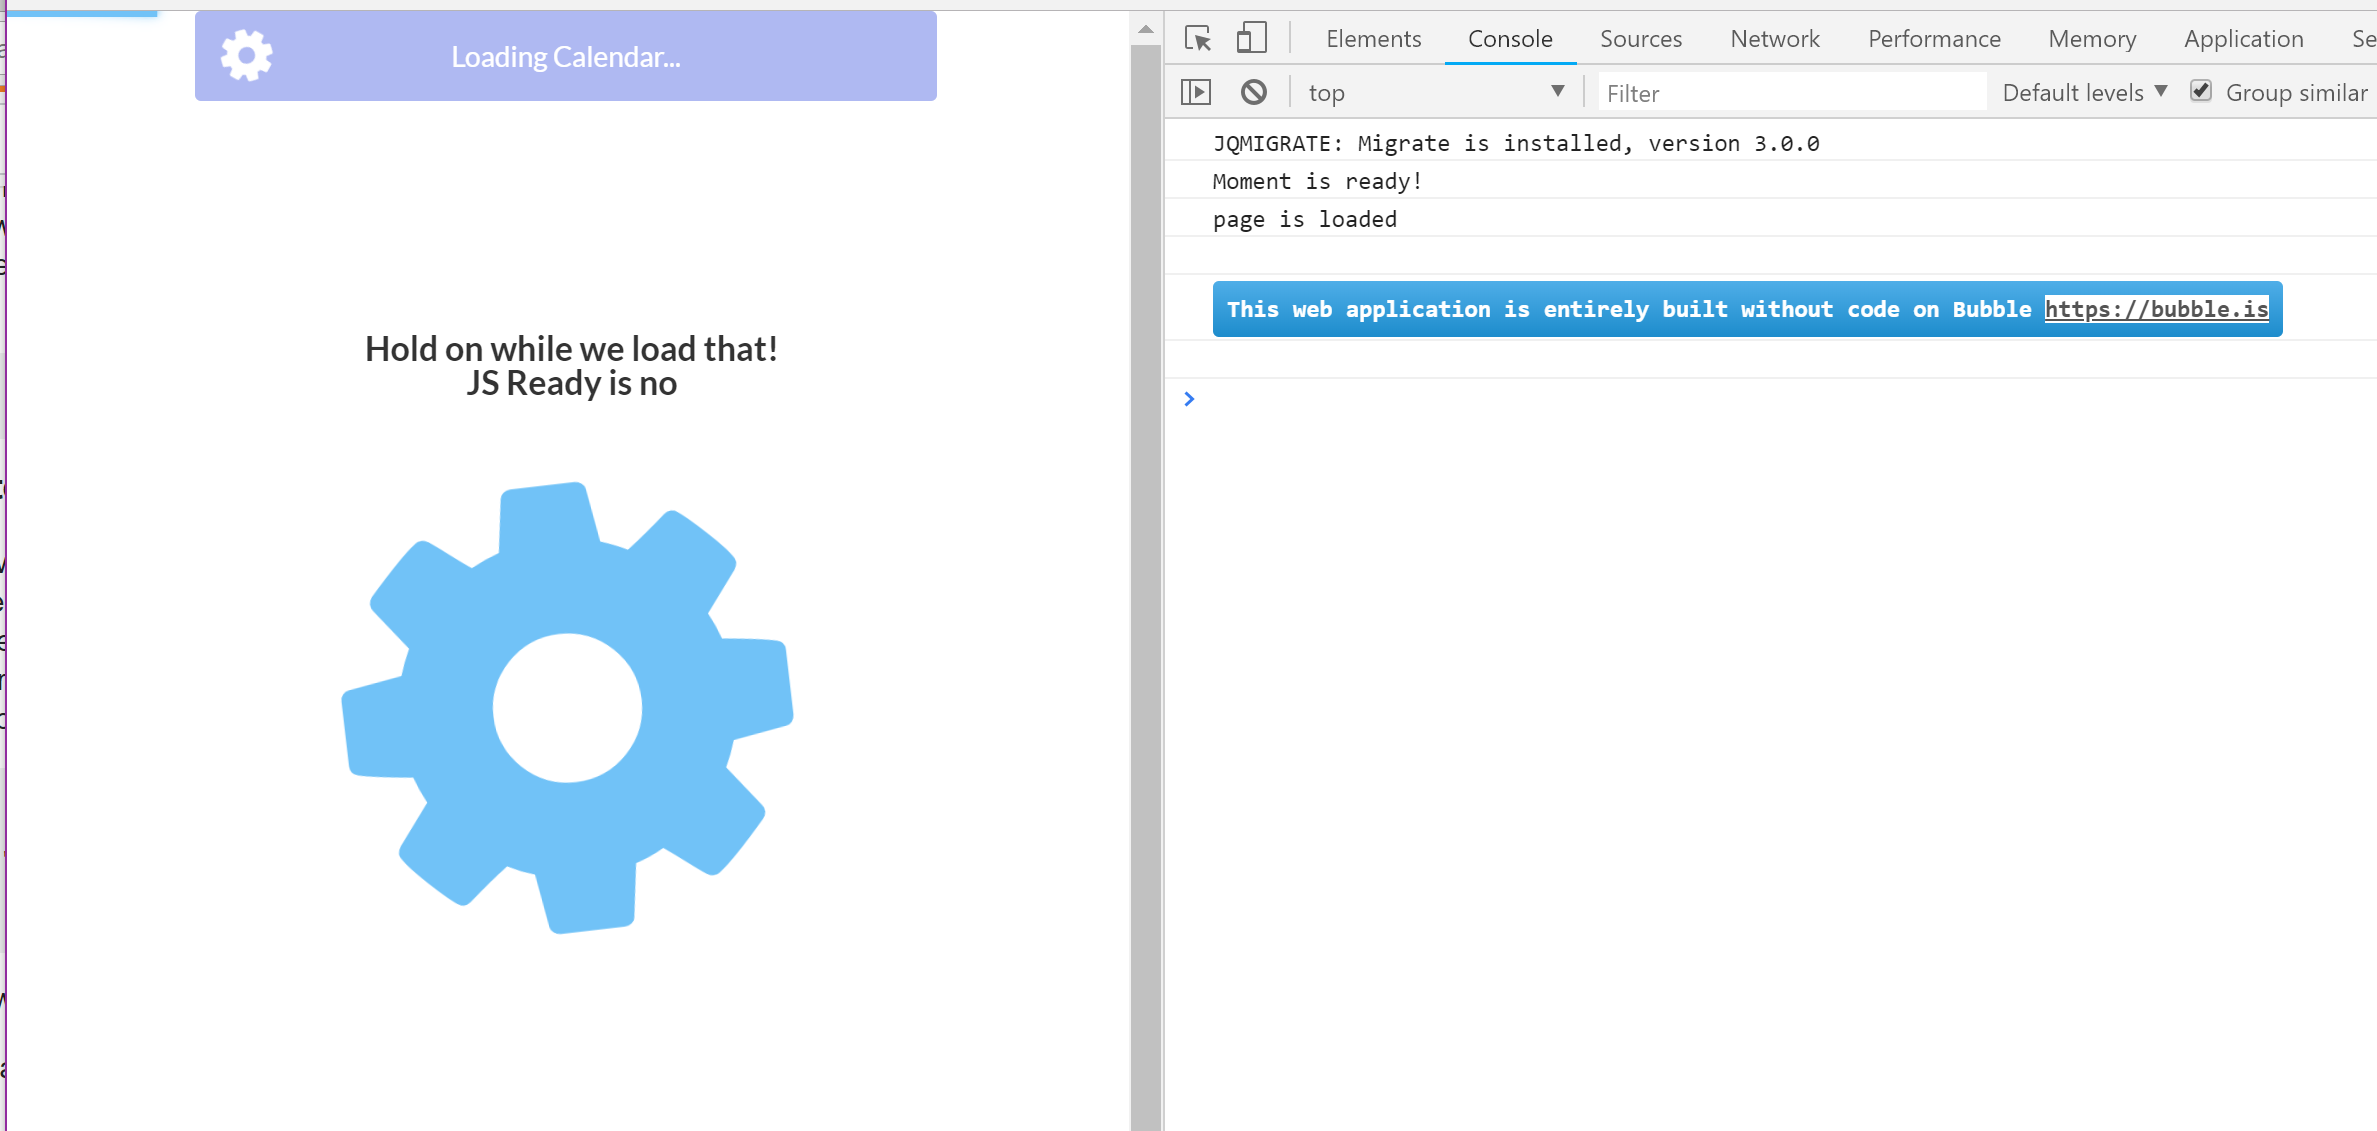This screenshot has height=1131, width=2377.
Task: Expand the Default levels dropdown
Action: (x=2084, y=93)
